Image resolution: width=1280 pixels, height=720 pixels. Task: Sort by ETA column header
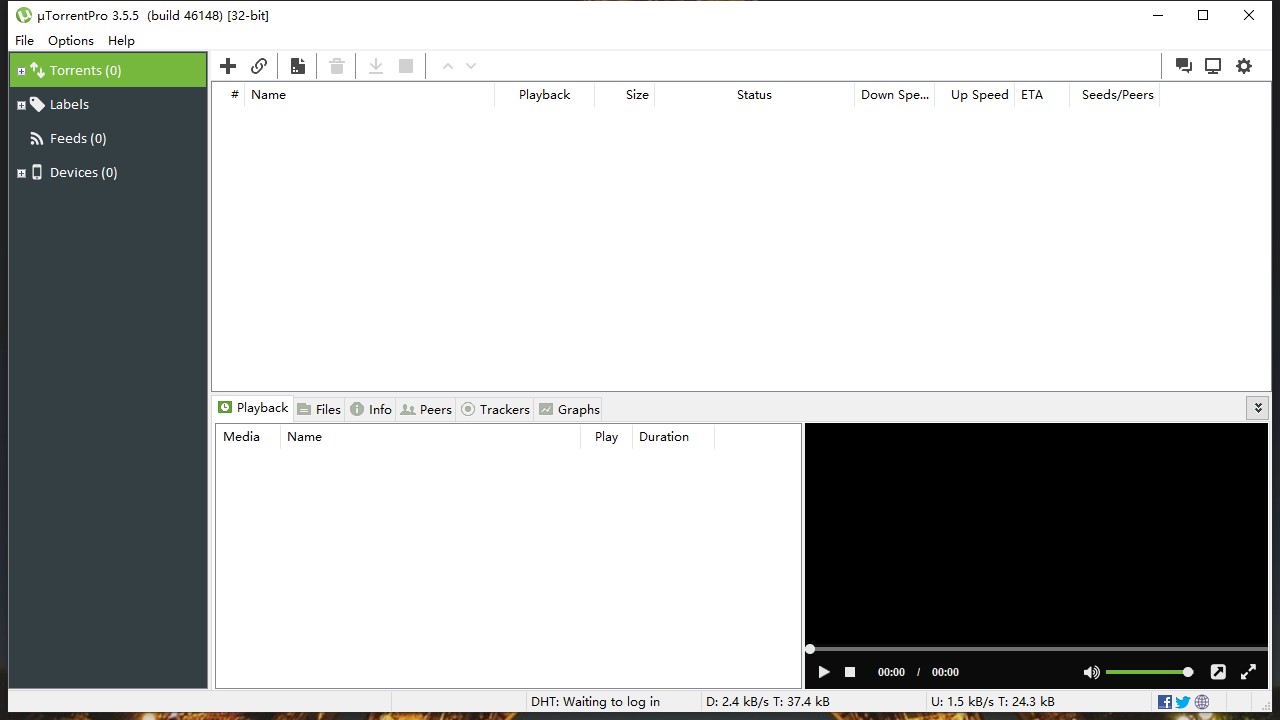(1041, 95)
